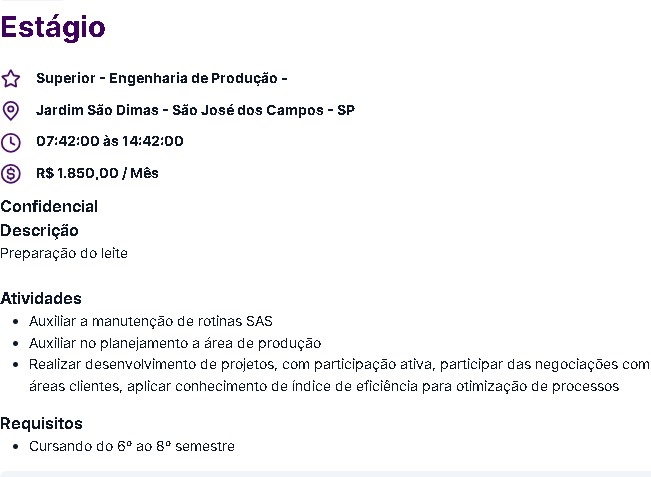Viewport: 651px width, 477px height.
Task: Click Cursando do 6º ao 8º semestre
Action: click(132, 446)
